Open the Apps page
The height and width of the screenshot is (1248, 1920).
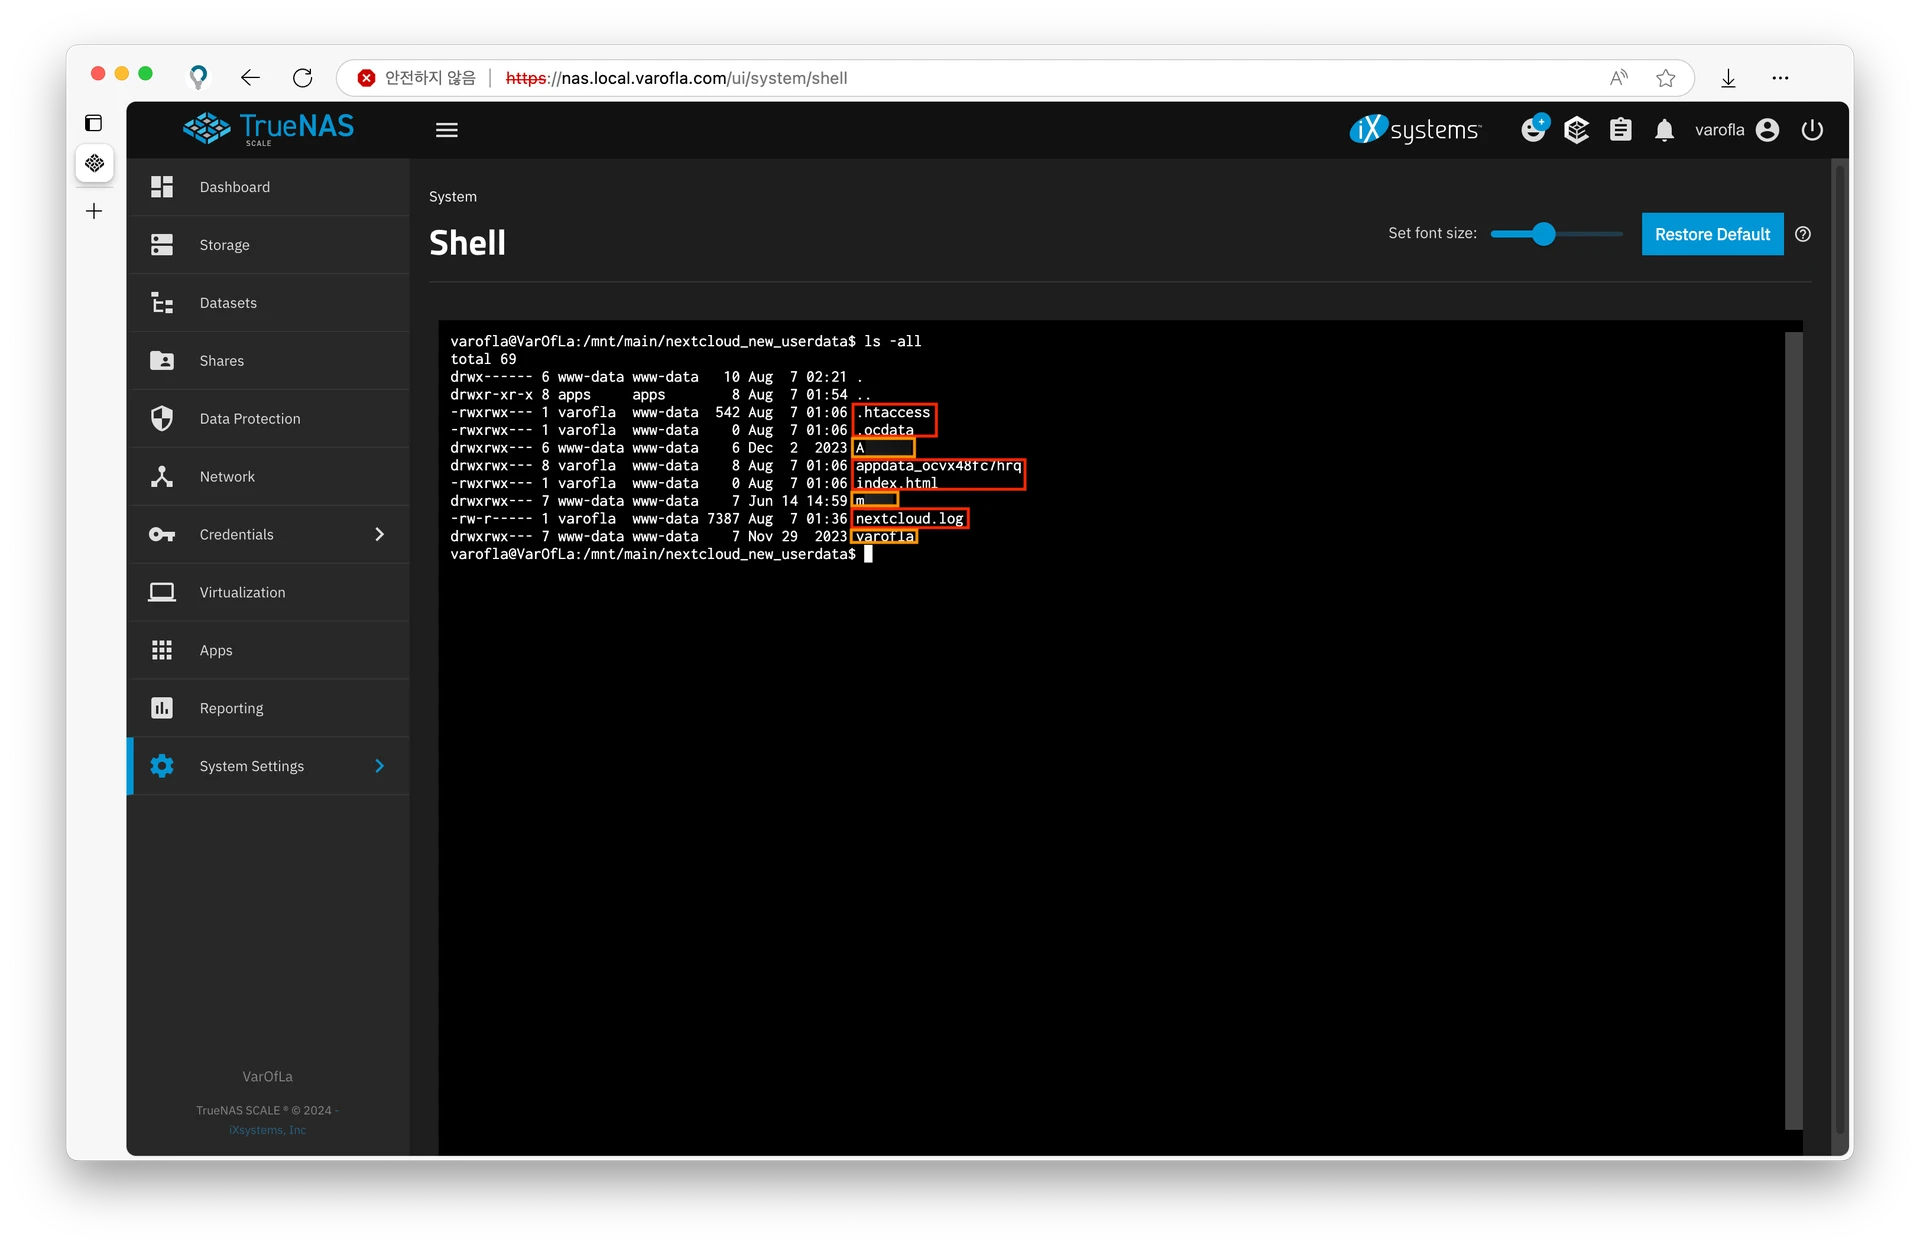click(x=216, y=650)
